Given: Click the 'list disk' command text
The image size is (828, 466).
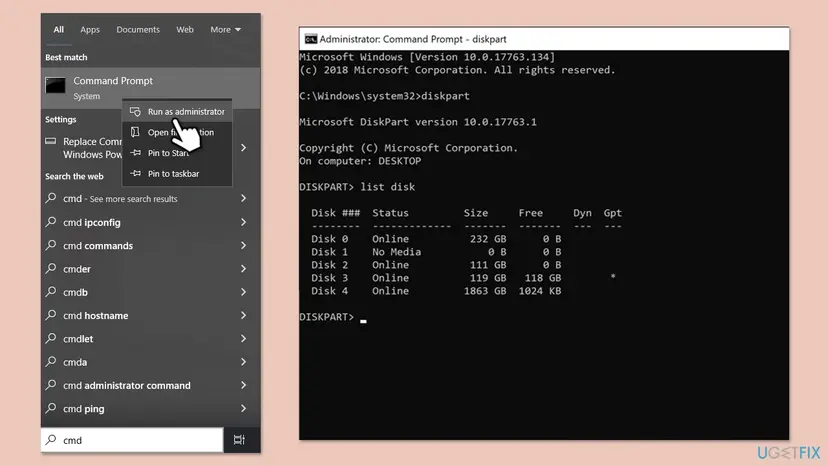Looking at the screenshot, I should pyautogui.click(x=388, y=187).
